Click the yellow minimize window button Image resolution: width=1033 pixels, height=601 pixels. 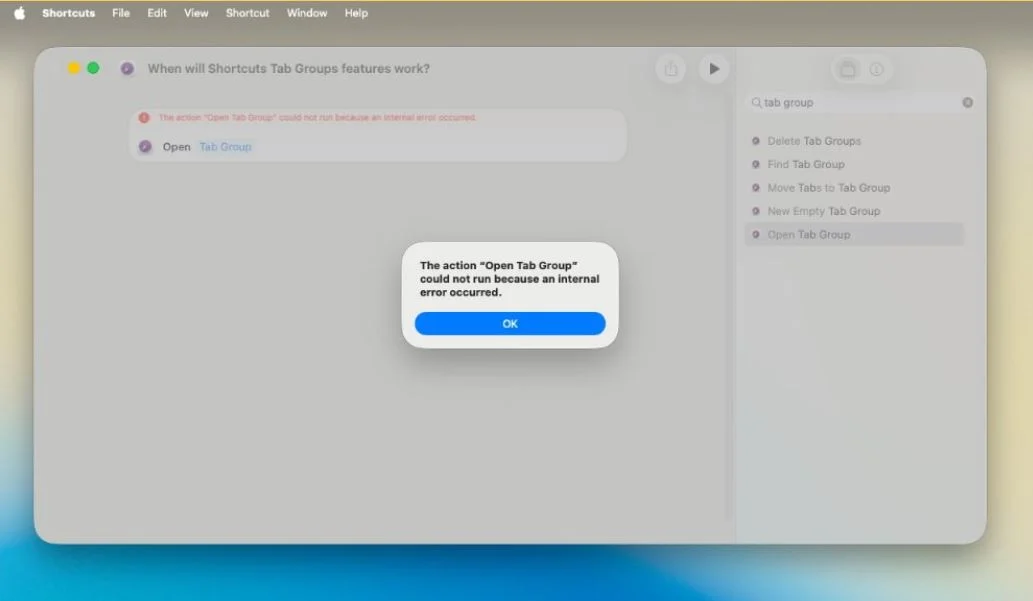pyautogui.click(x=74, y=68)
